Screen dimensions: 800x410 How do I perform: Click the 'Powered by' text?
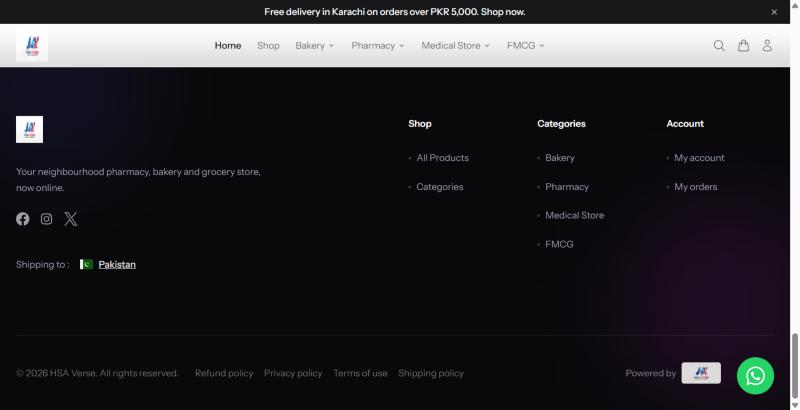point(651,373)
